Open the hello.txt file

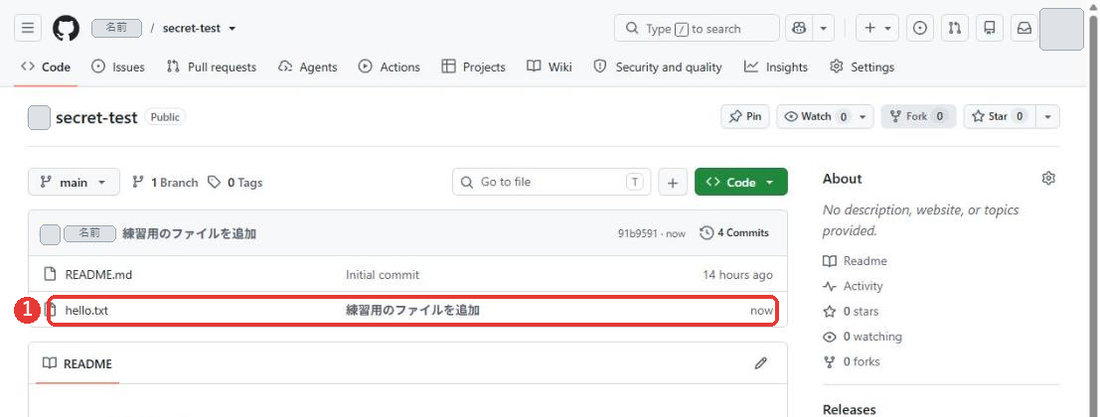point(86,310)
